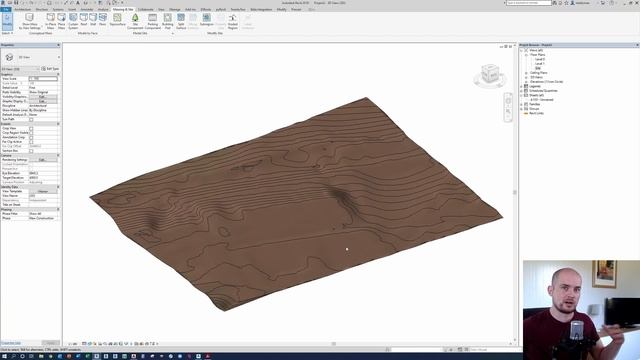Click Edit Type in Properties
640x360 pixels.
tap(50, 69)
